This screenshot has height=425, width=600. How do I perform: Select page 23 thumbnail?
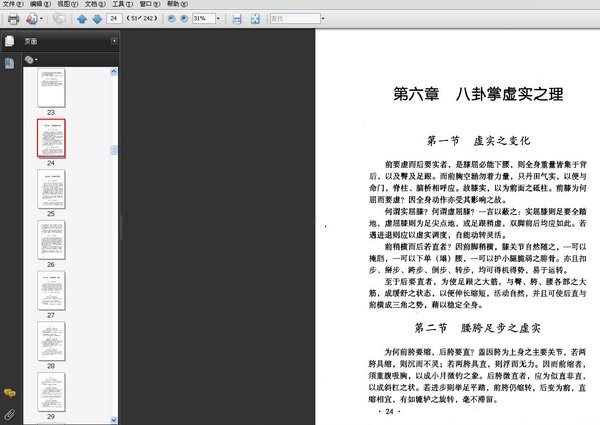(x=51, y=88)
